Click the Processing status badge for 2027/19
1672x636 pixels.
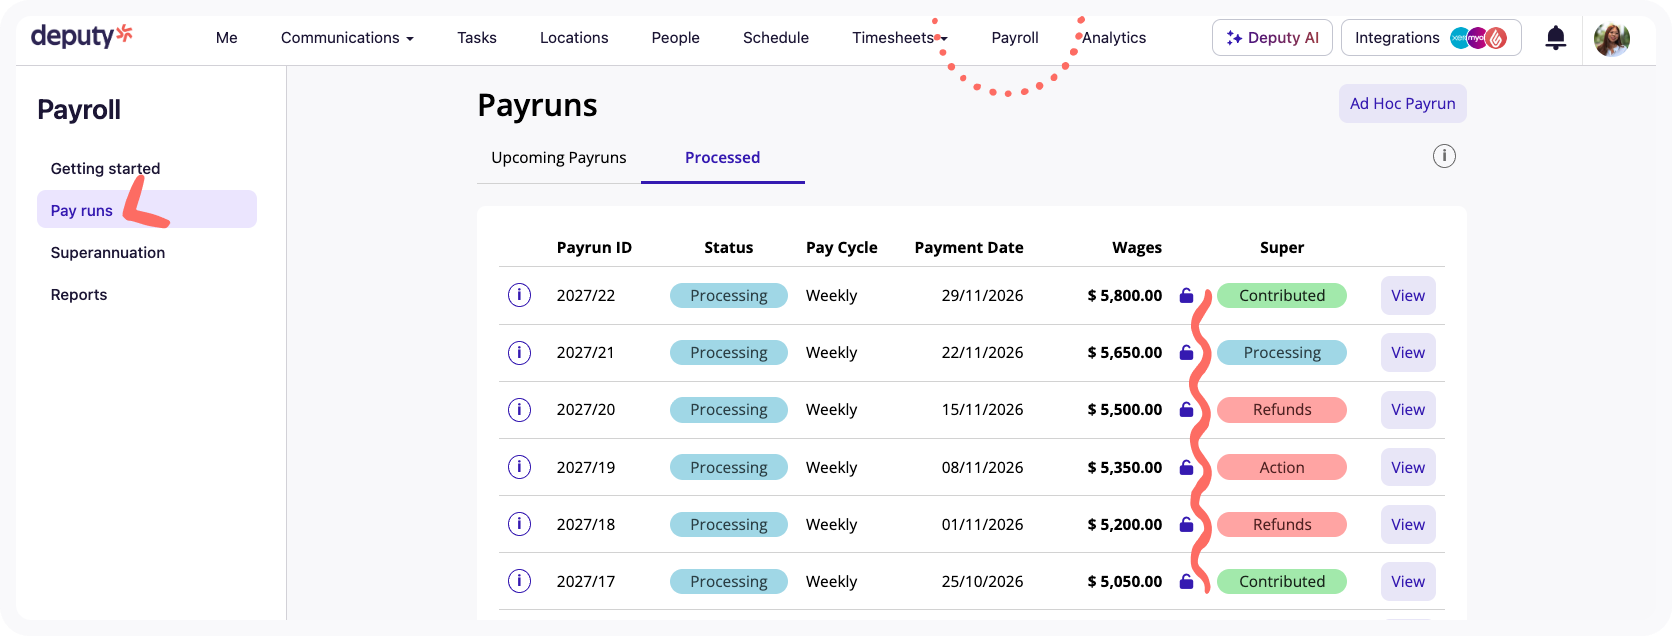point(729,468)
